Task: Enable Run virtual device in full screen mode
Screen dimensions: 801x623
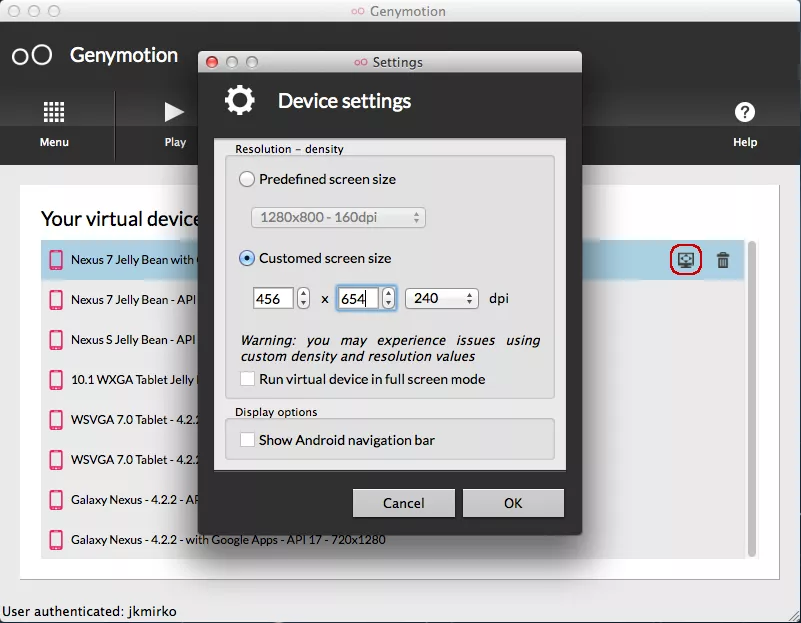Action: coord(248,379)
